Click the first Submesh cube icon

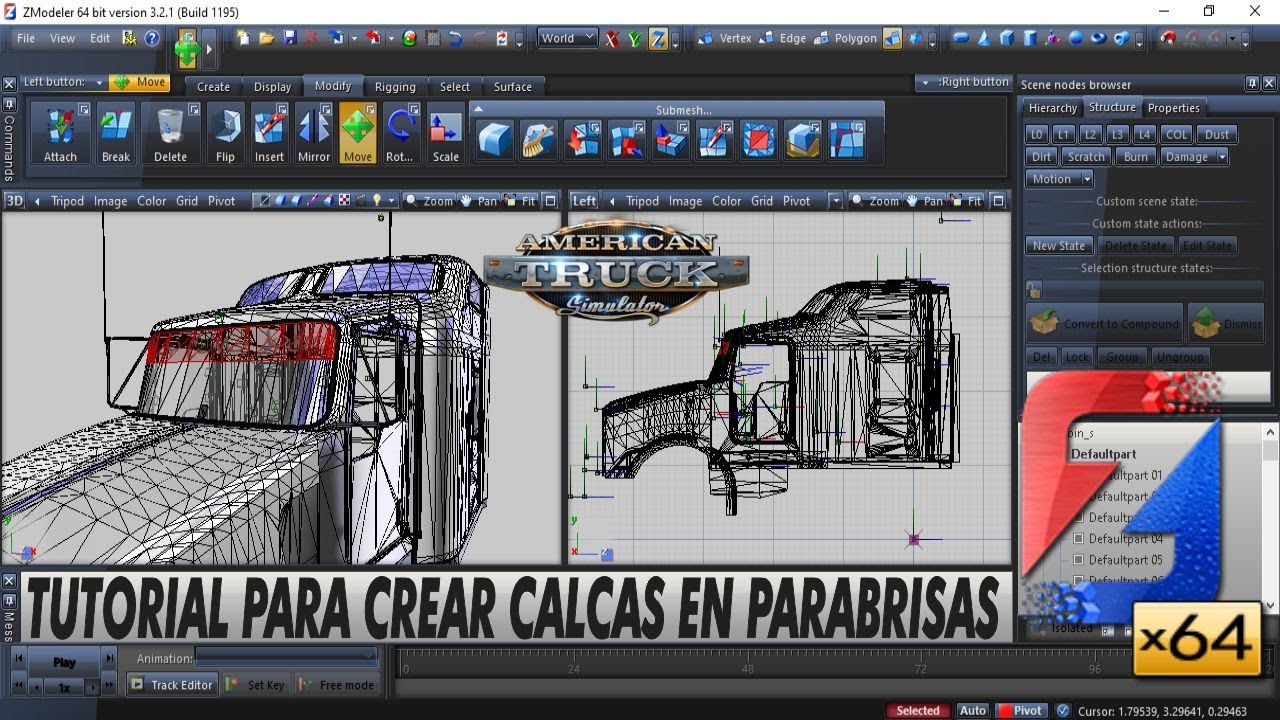point(494,140)
